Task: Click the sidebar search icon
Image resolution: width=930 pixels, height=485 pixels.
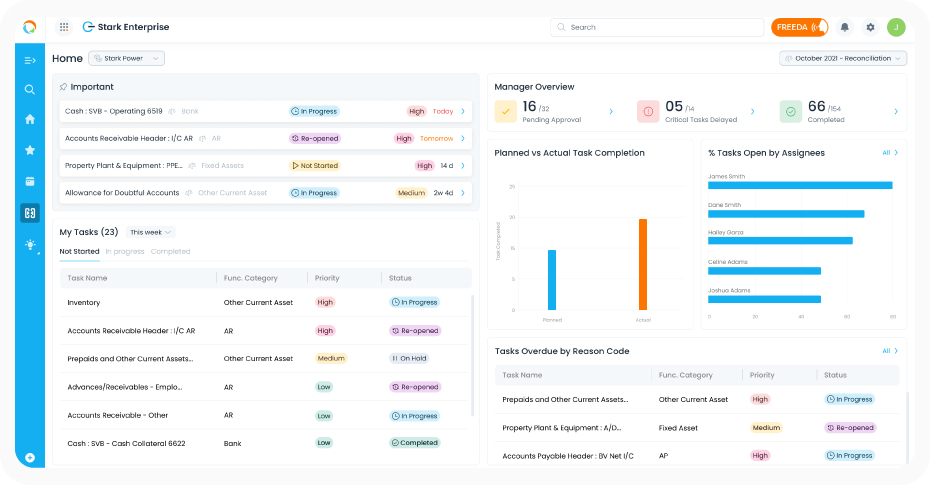Action: click(30, 90)
